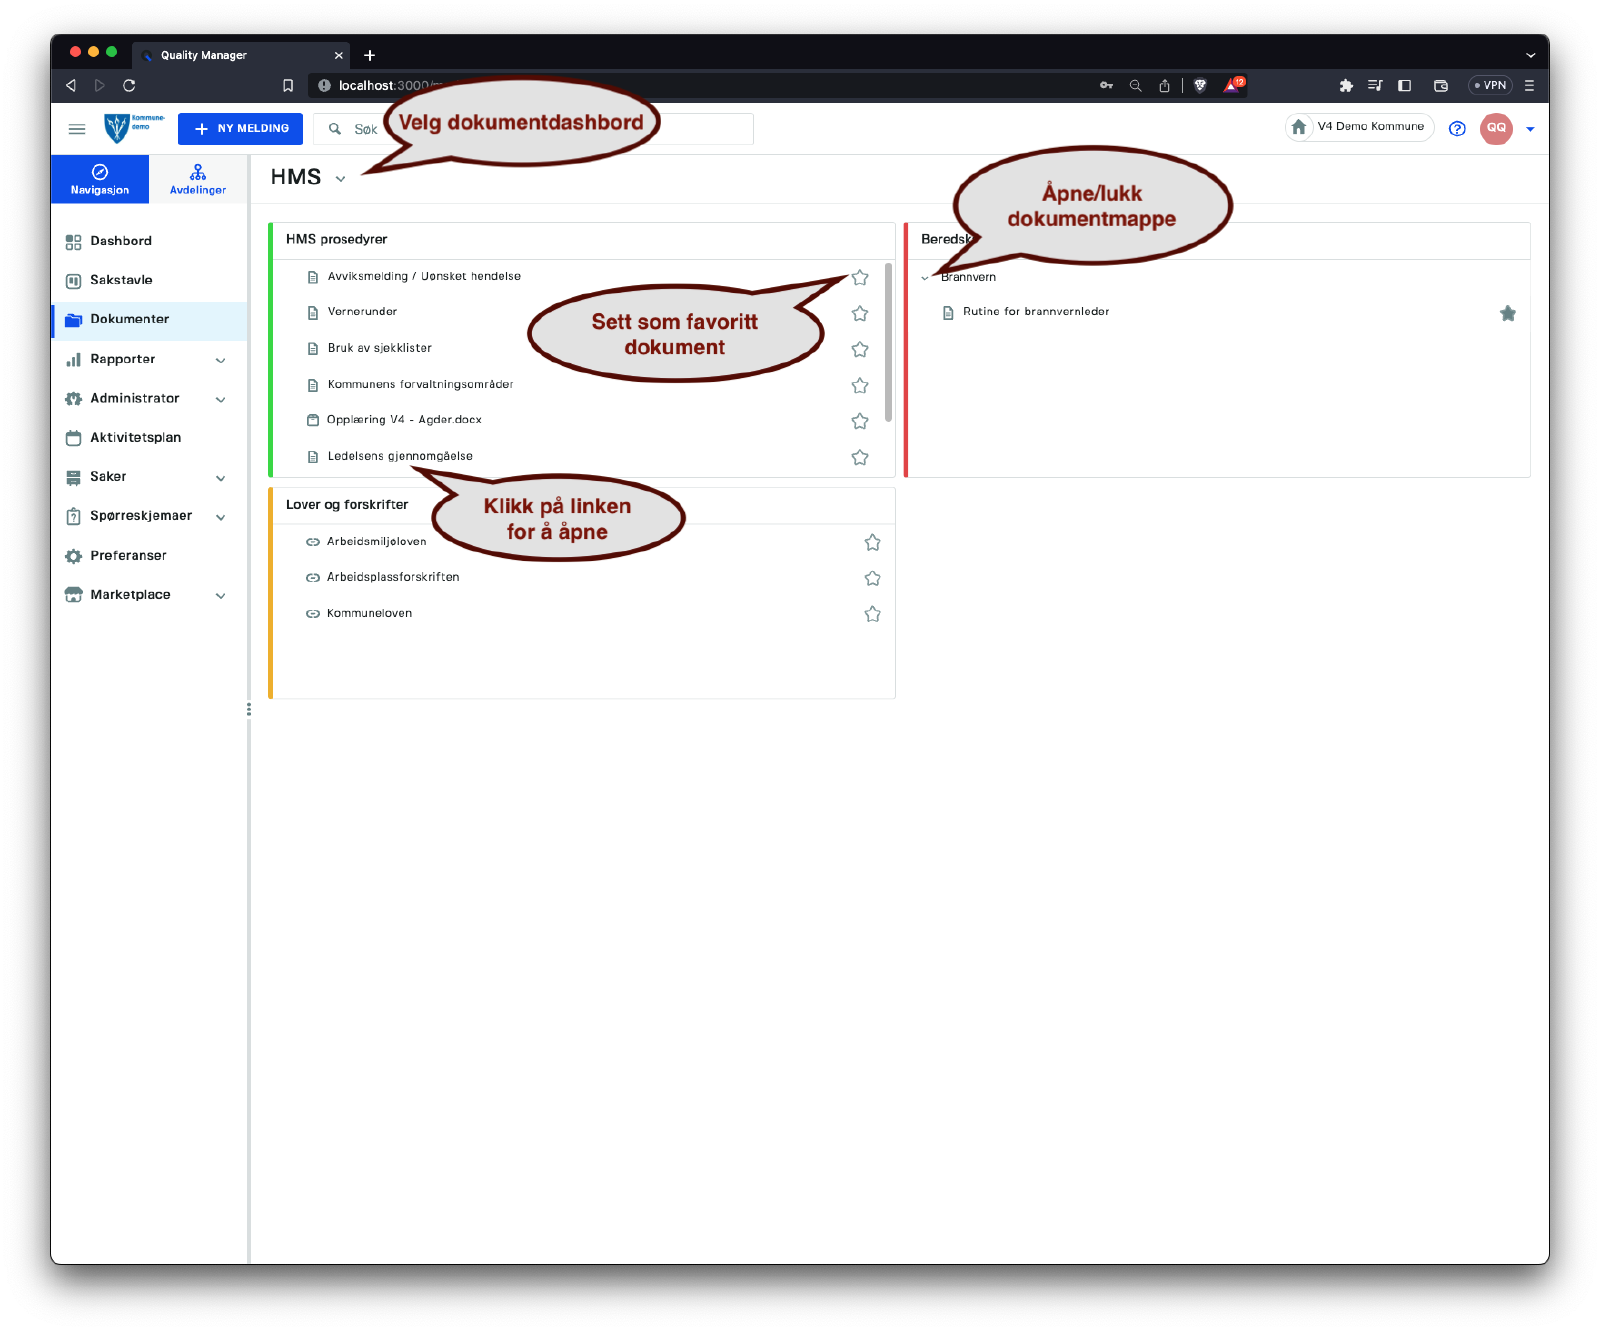
Task: Go to Sakstavle in the sidebar
Action: point(121,281)
